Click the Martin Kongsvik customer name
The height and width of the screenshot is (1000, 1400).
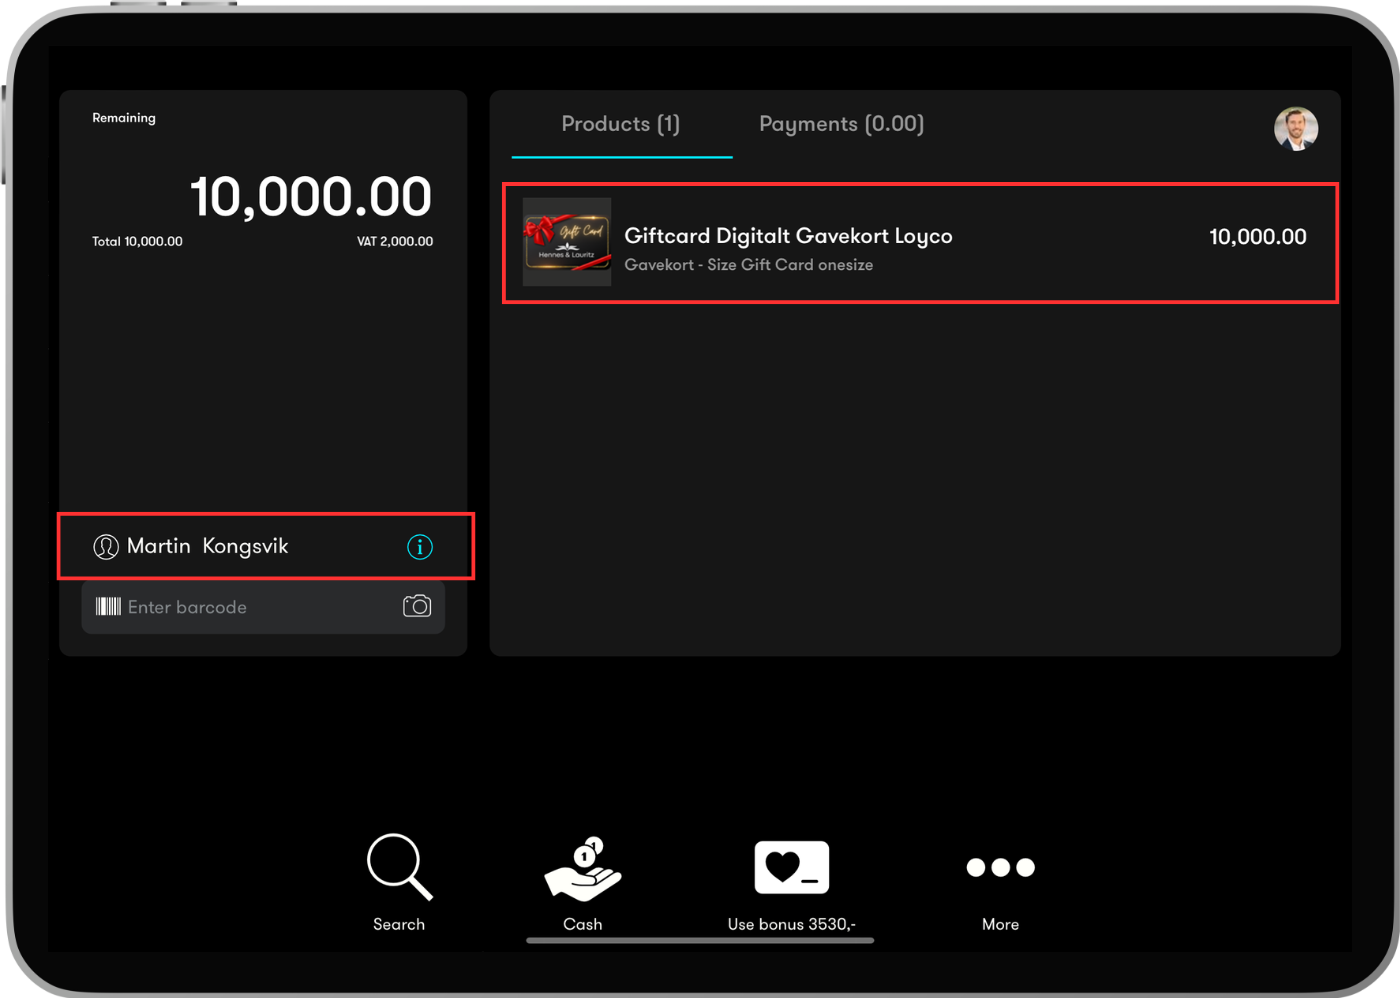coord(207,546)
